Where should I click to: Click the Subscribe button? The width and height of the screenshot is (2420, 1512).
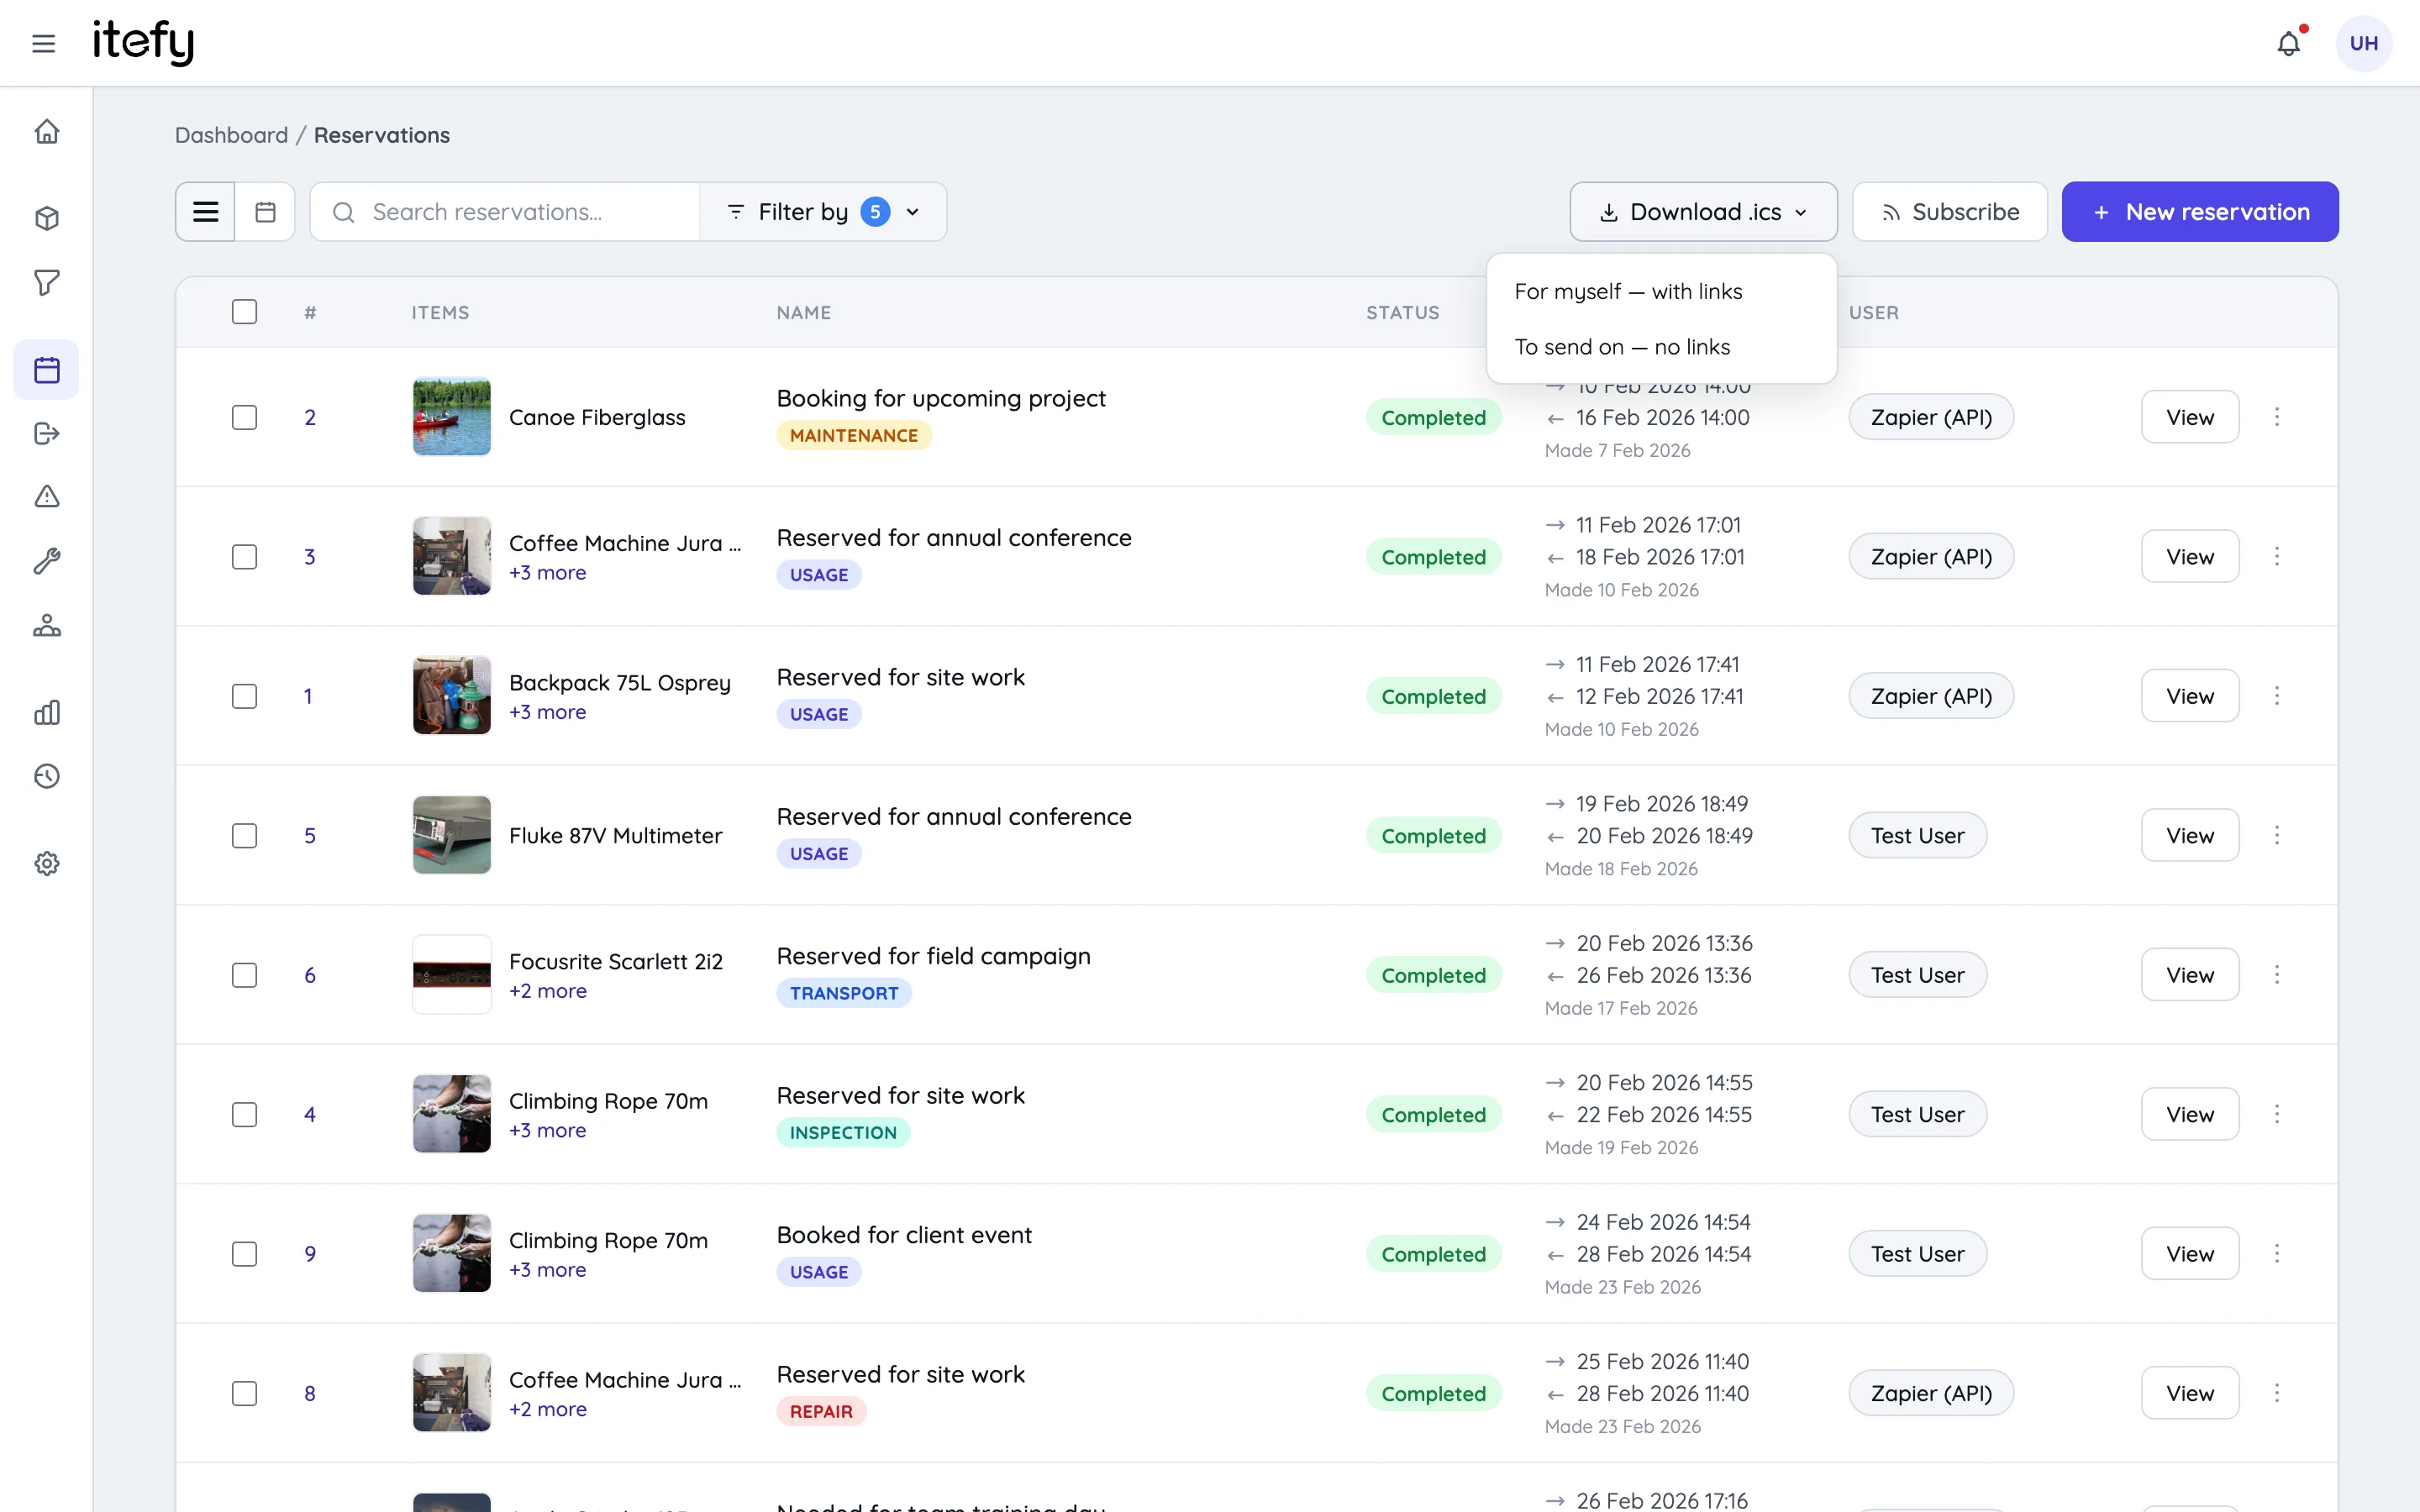pyautogui.click(x=1949, y=212)
